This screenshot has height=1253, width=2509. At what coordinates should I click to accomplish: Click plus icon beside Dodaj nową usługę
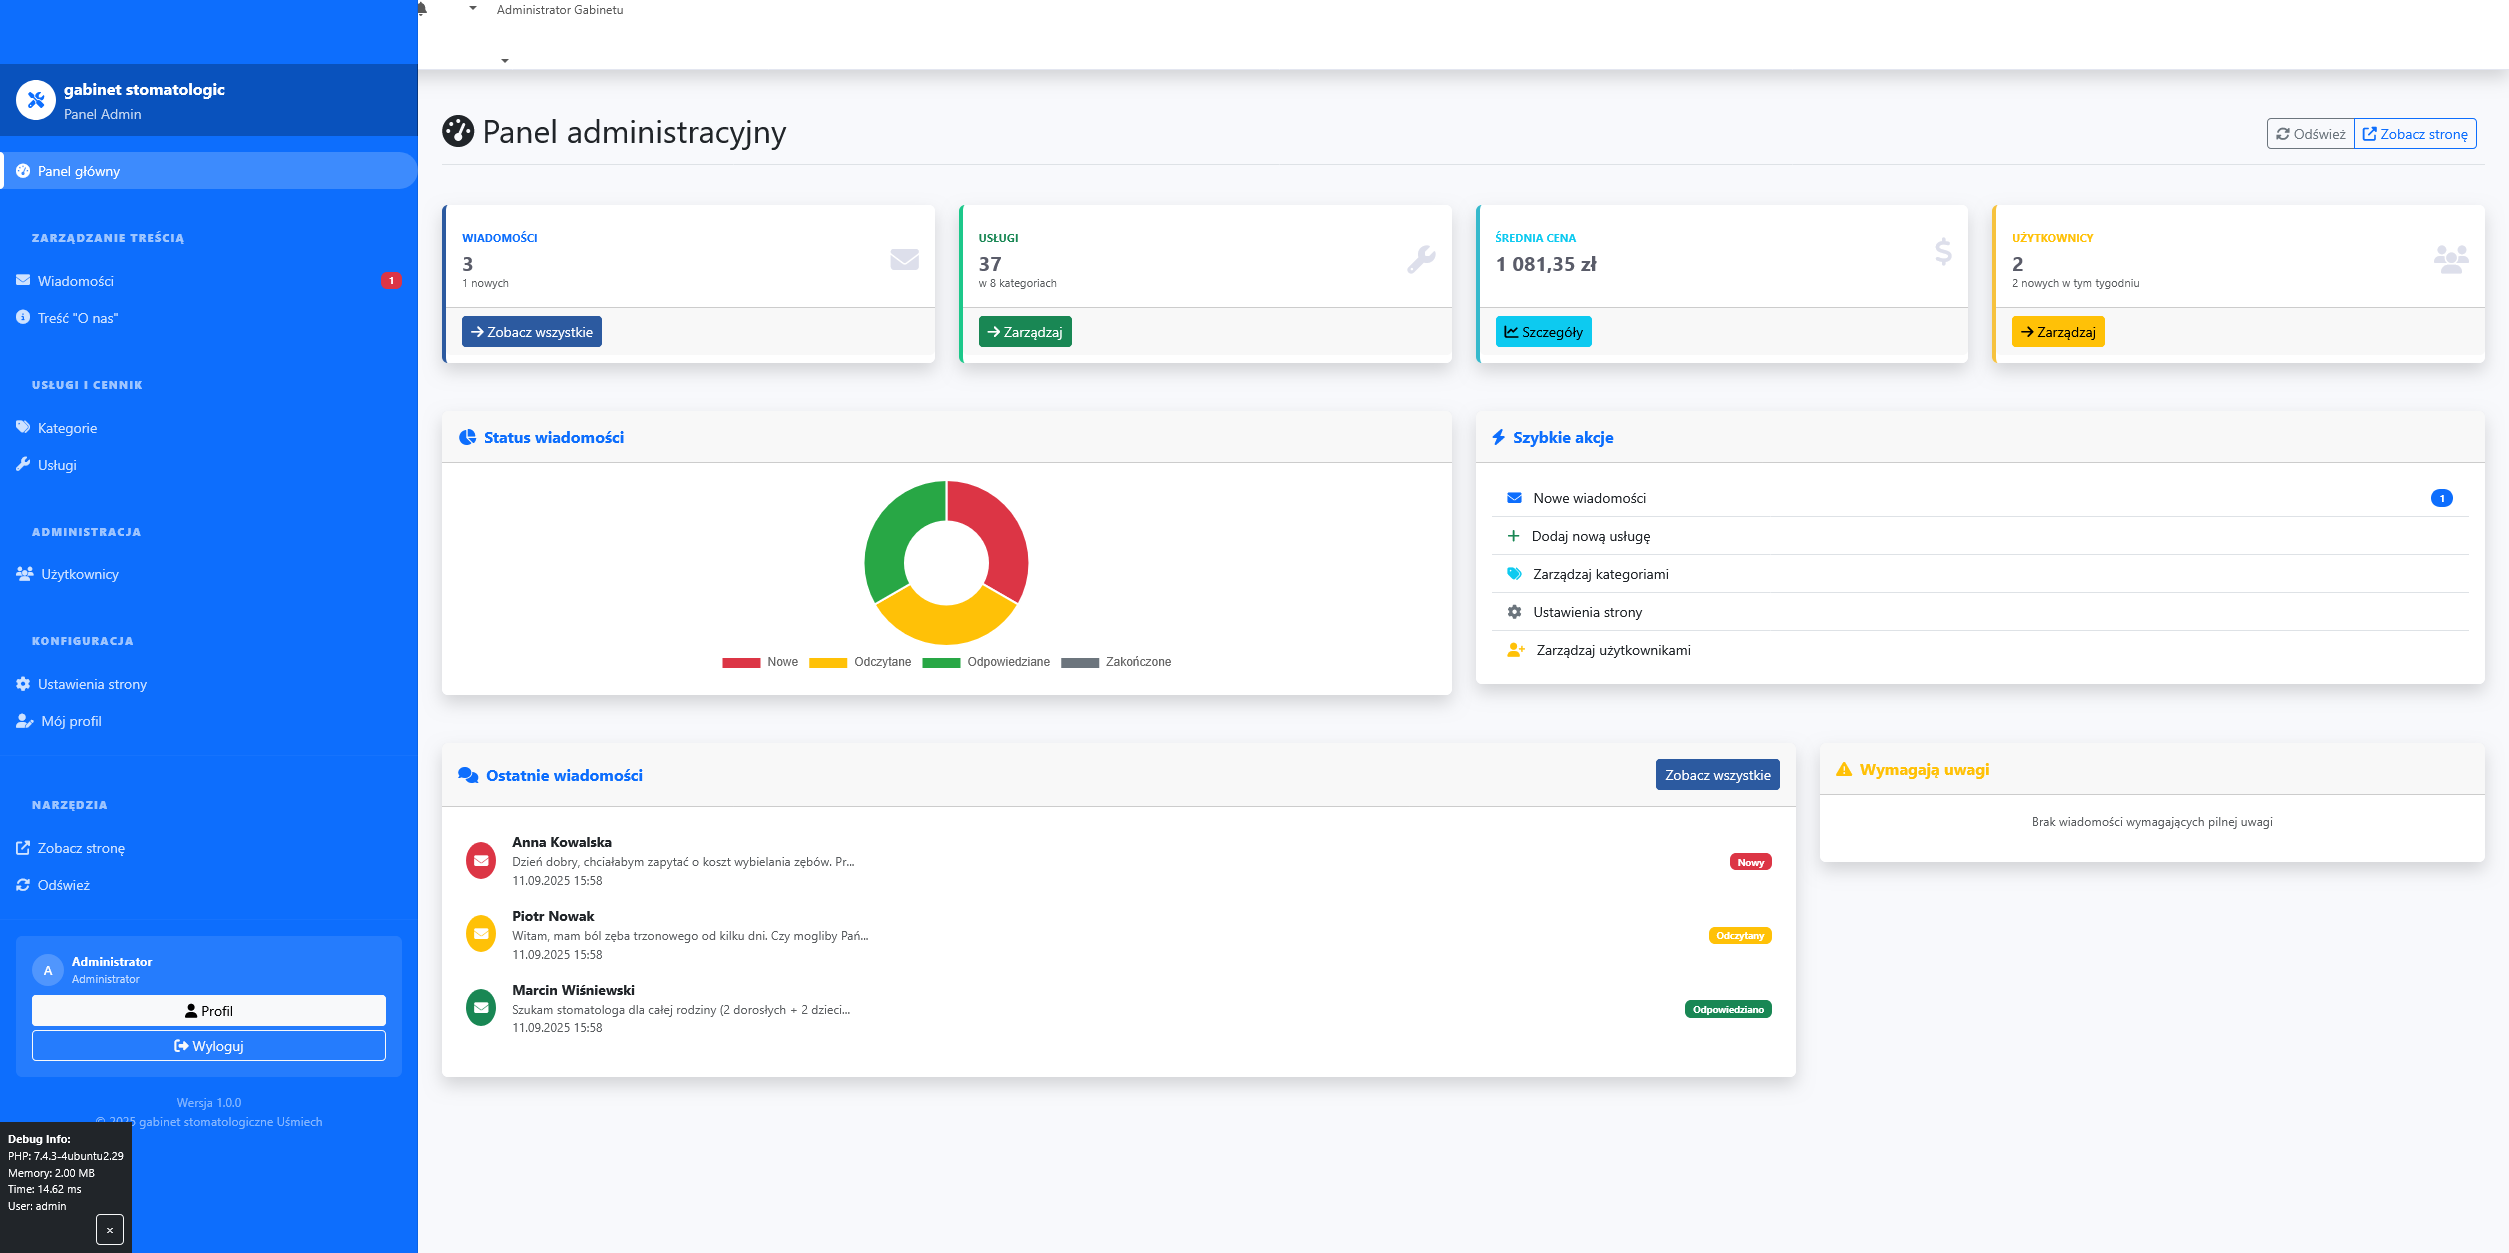pos(1513,536)
